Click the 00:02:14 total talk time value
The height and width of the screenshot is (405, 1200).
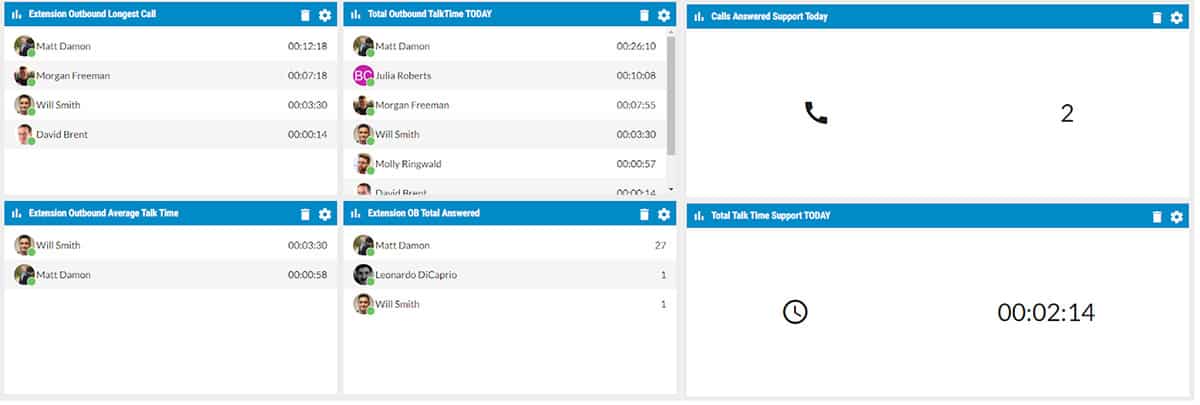(1046, 313)
